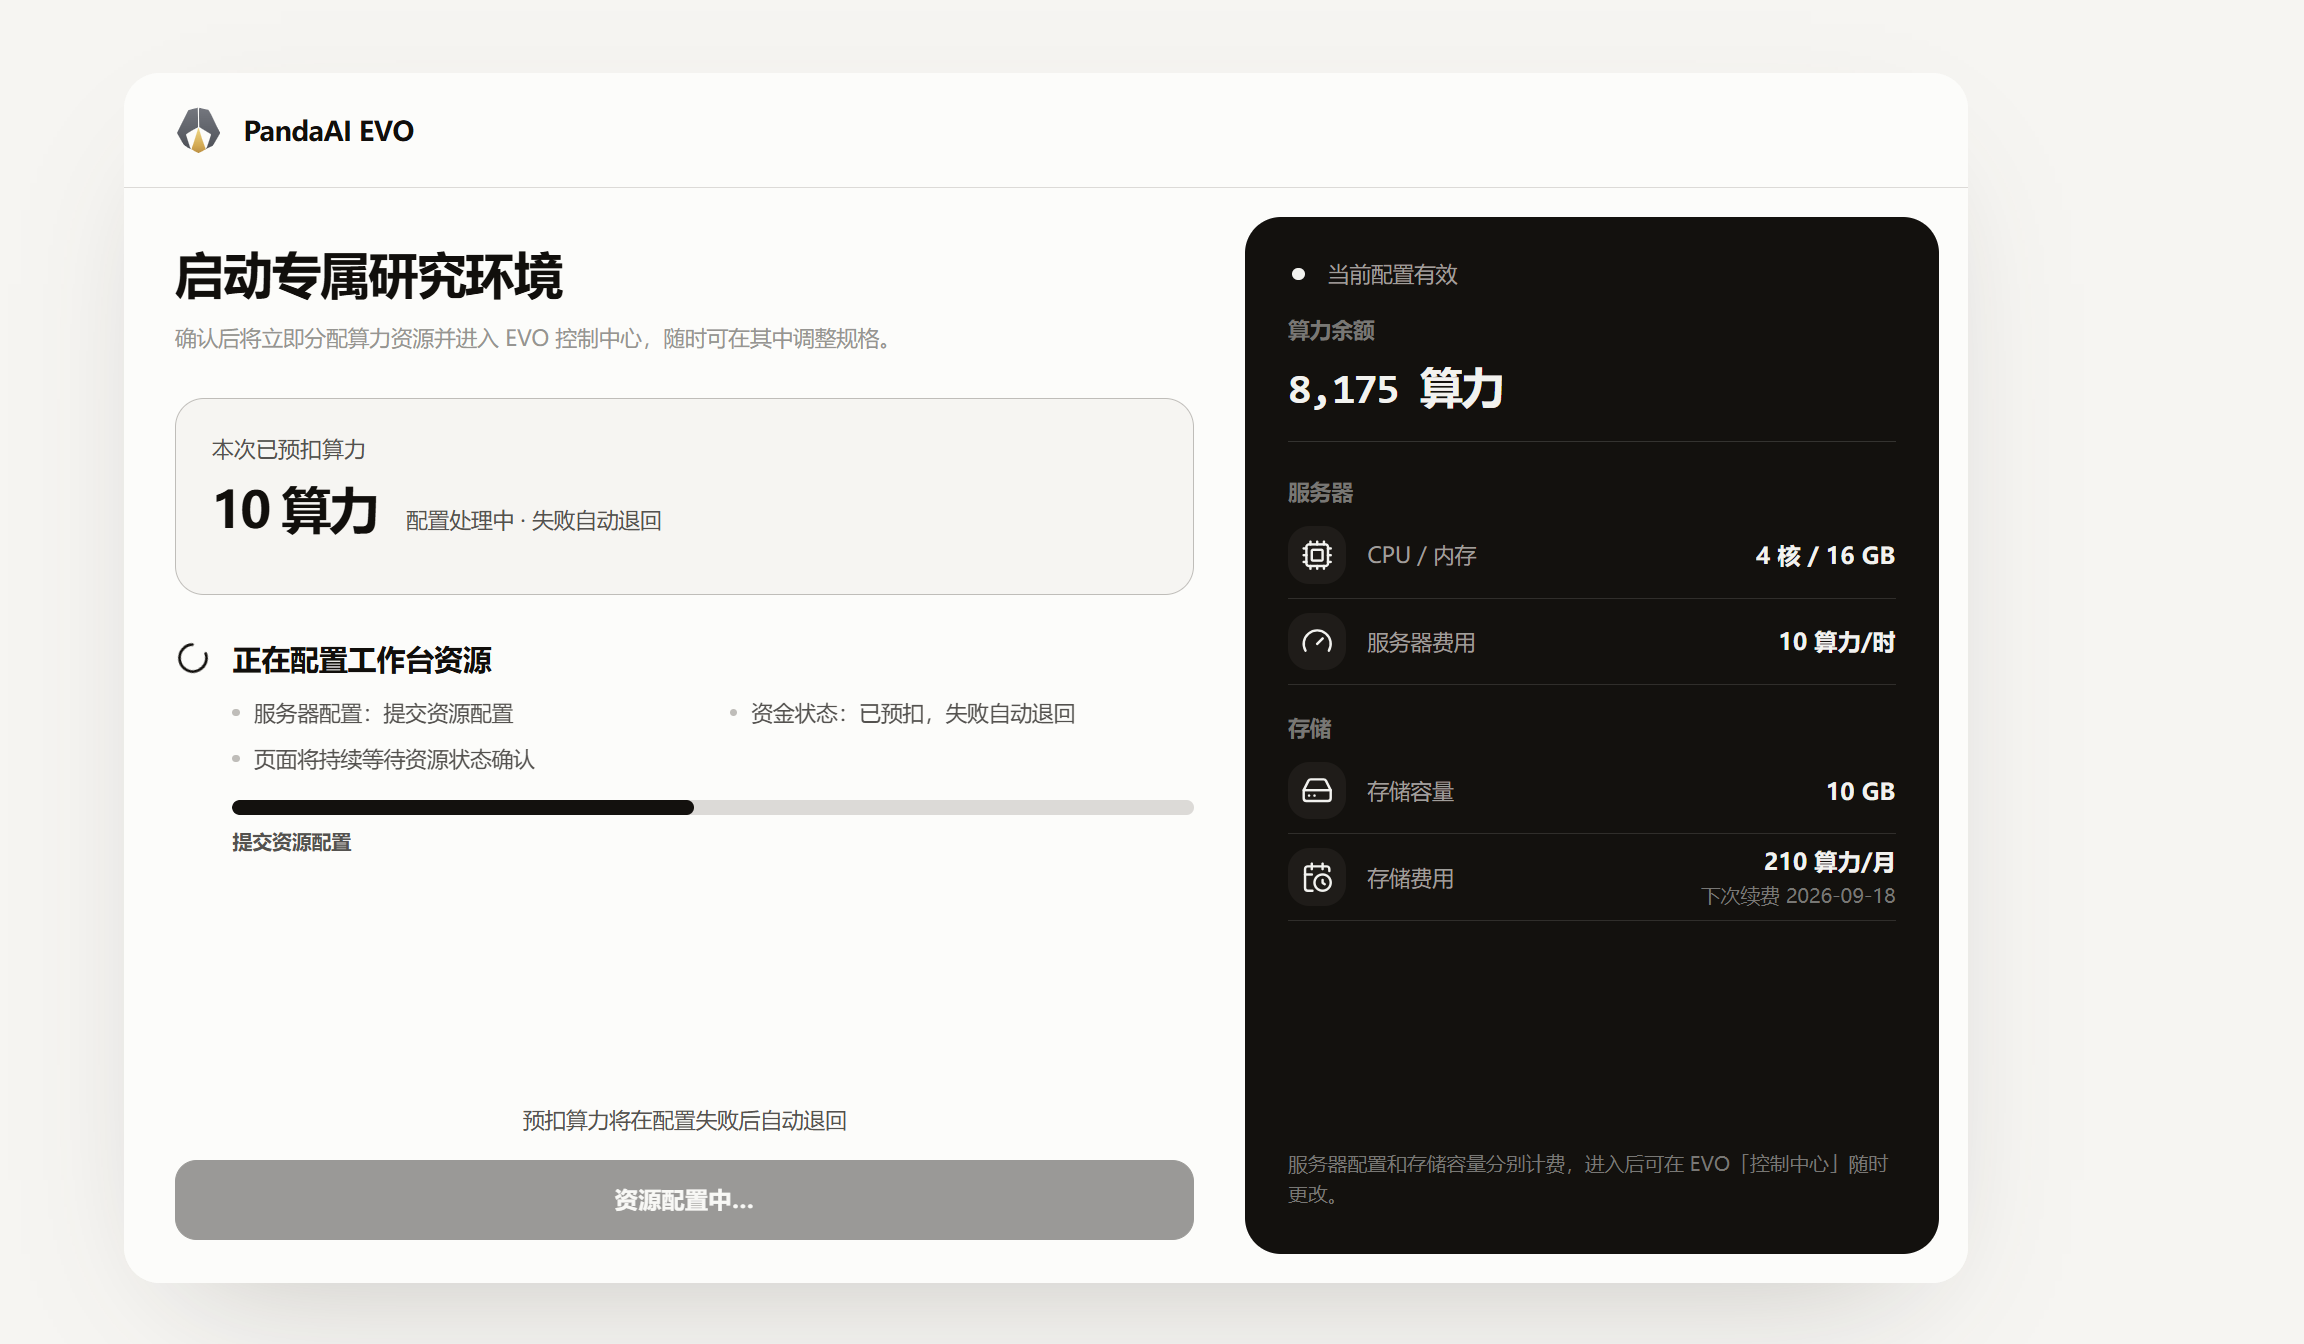2304x1344 pixels.
Task: Click the CPU / 内存 label
Action: (x=1421, y=556)
